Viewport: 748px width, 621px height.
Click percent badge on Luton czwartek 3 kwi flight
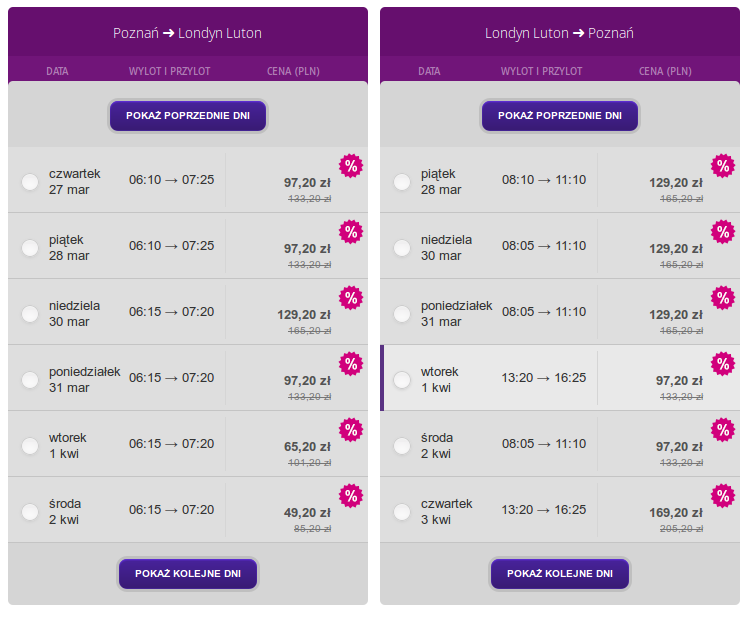pyautogui.click(x=723, y=496)
